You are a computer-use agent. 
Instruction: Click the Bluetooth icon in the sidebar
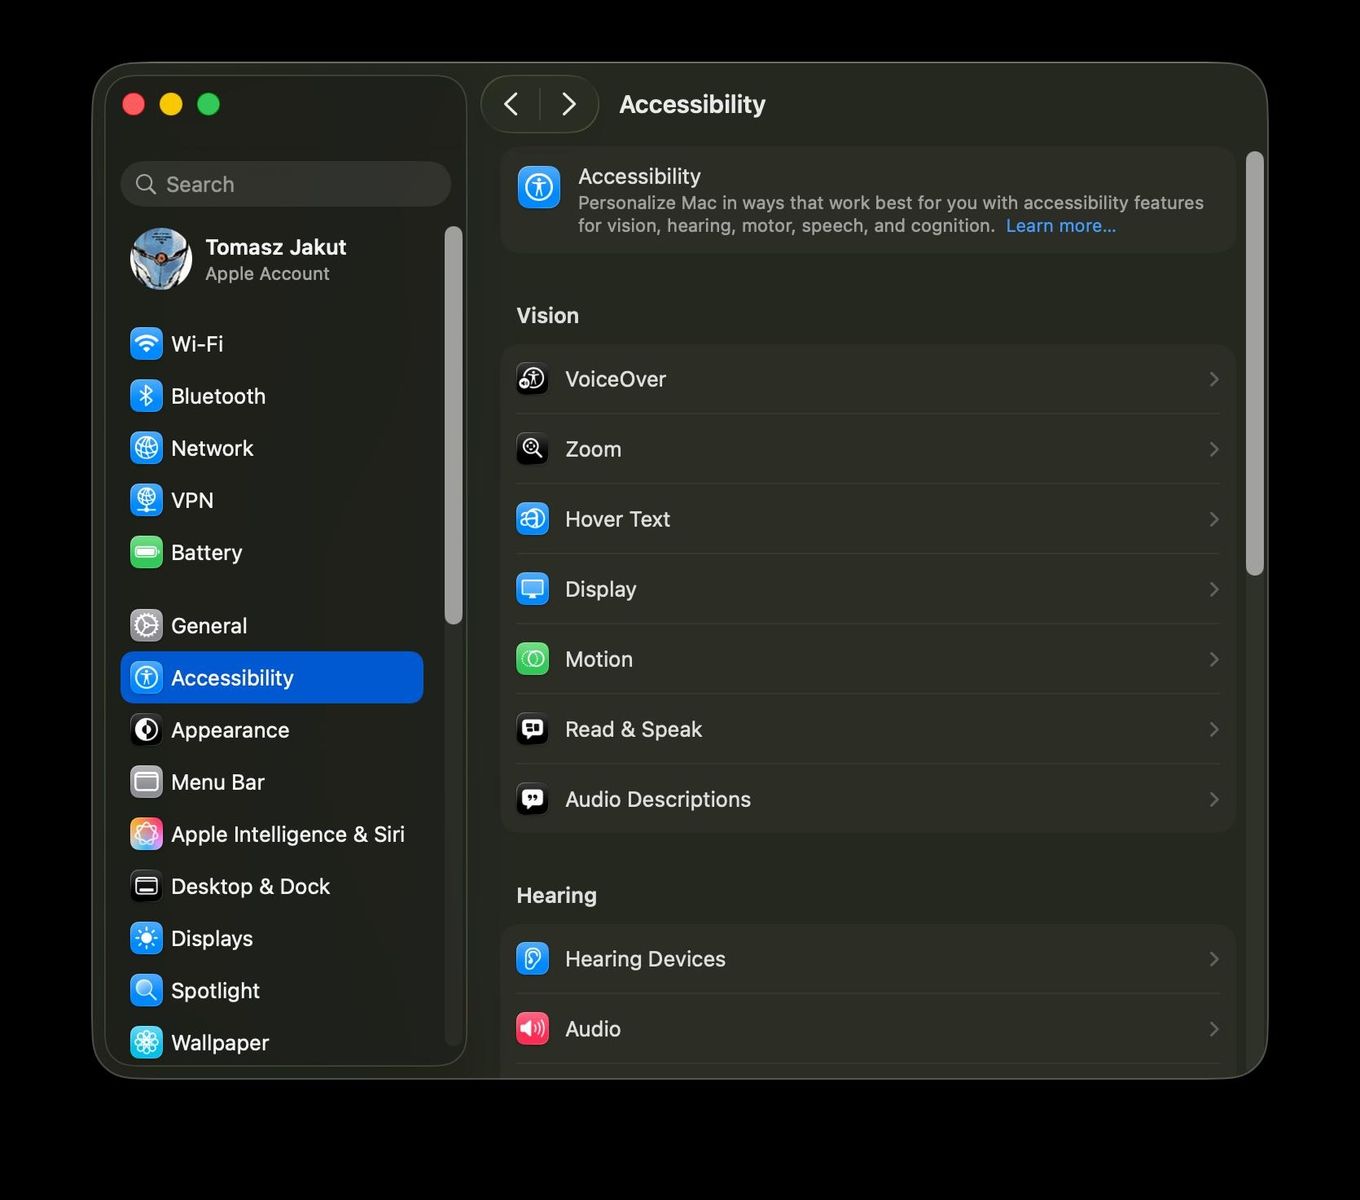pos(147,396)
